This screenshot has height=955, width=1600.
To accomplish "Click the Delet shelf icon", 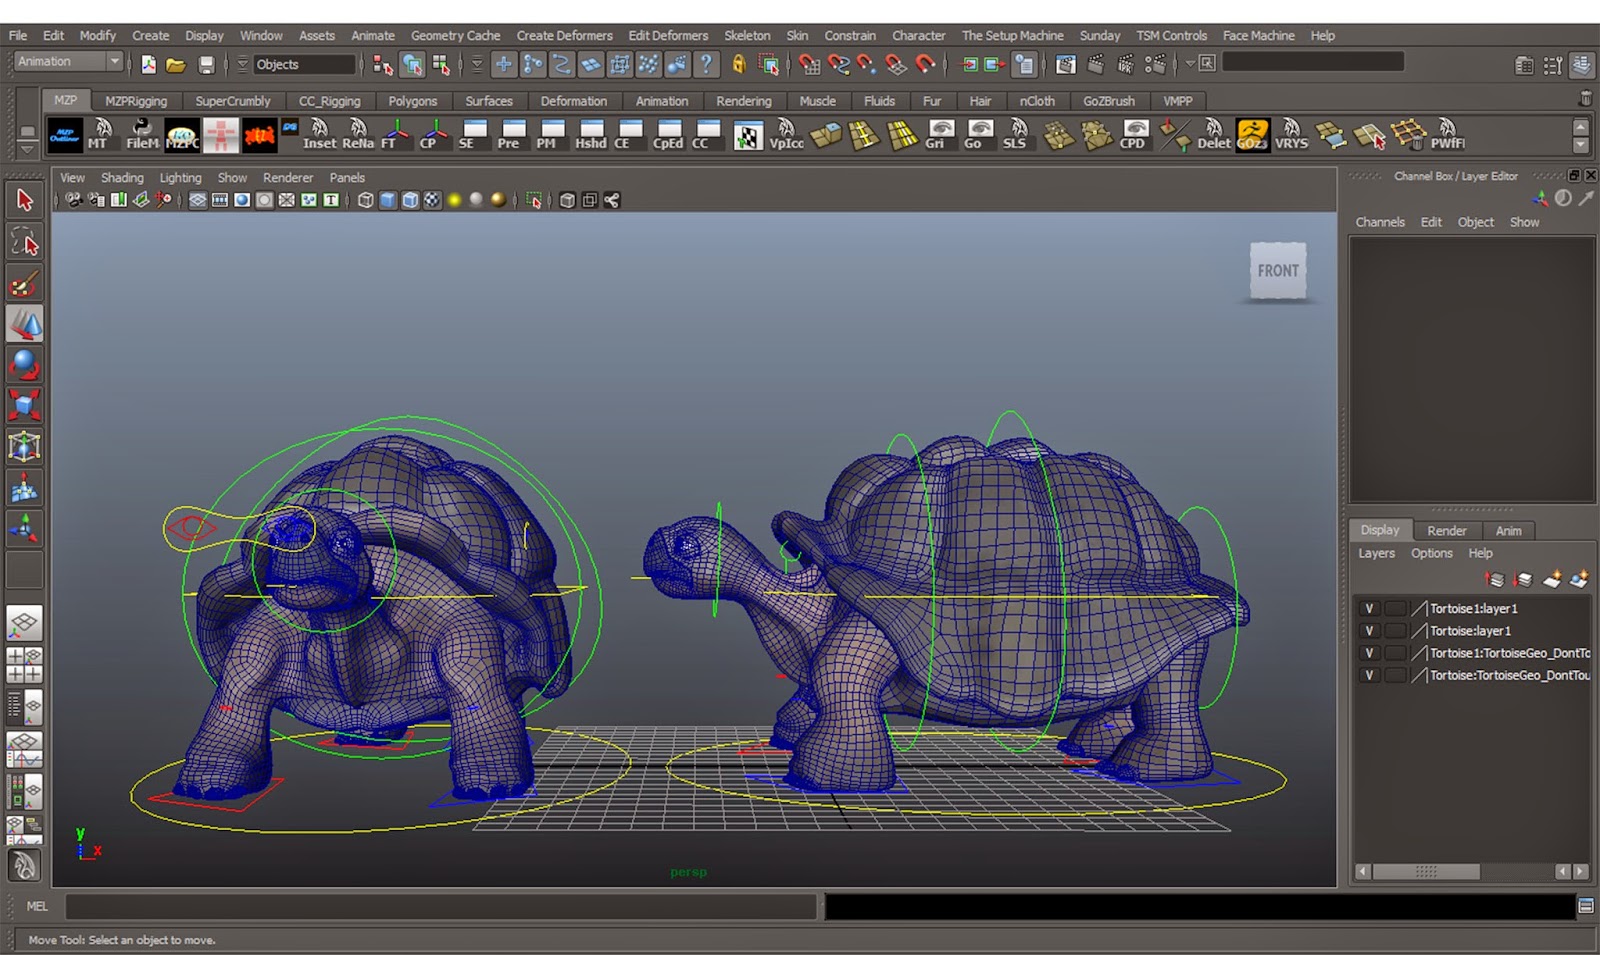I will 1213,135.
